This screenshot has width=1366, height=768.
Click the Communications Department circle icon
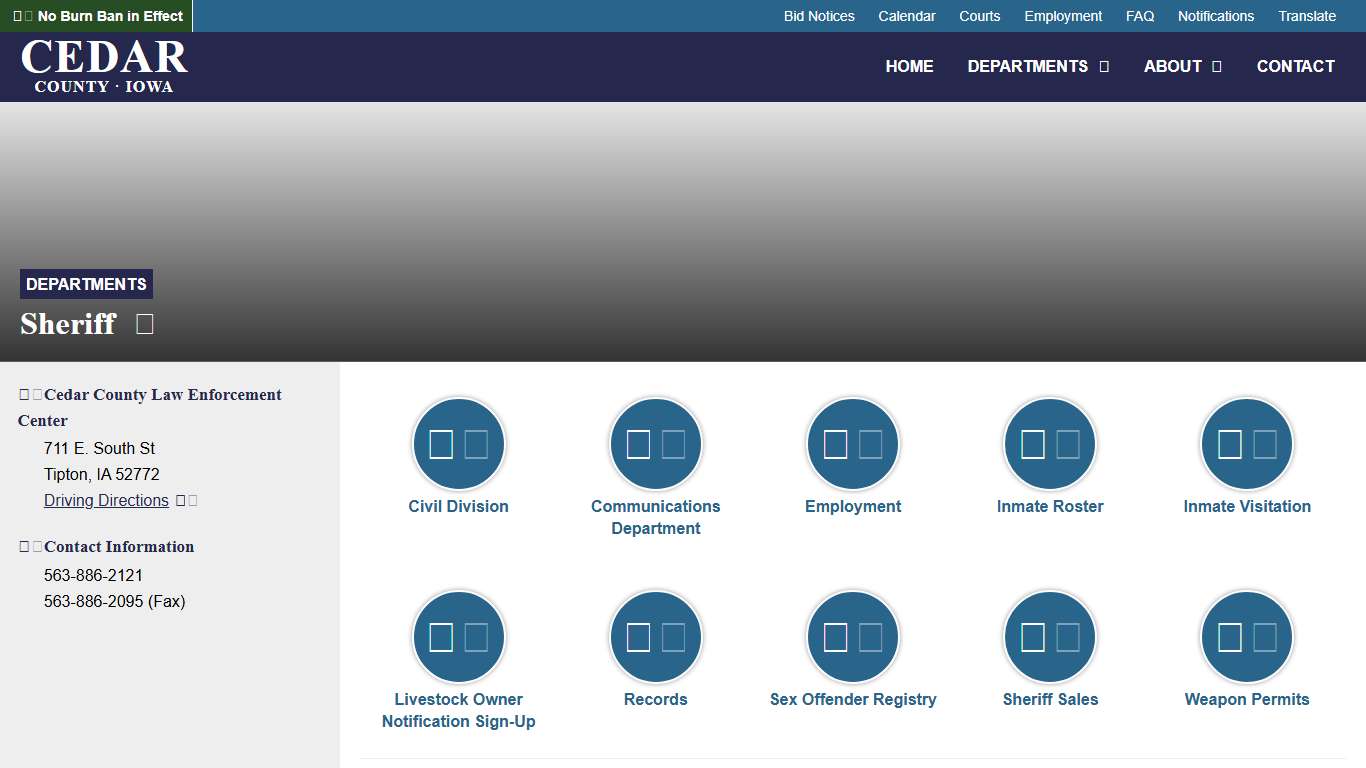655,444
